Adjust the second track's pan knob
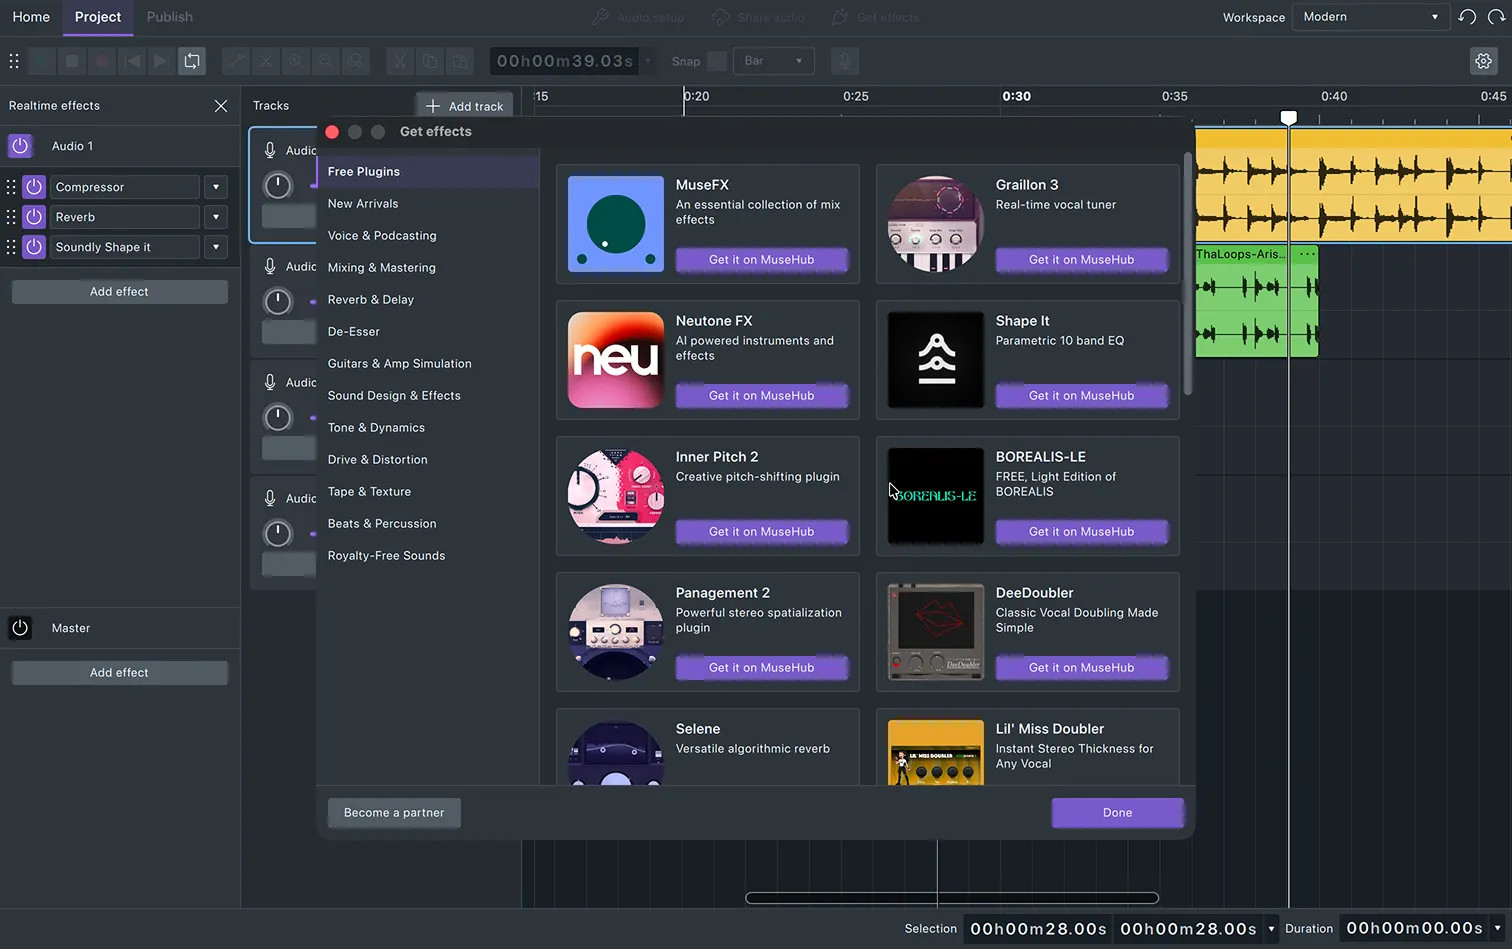 click(278, 301)
